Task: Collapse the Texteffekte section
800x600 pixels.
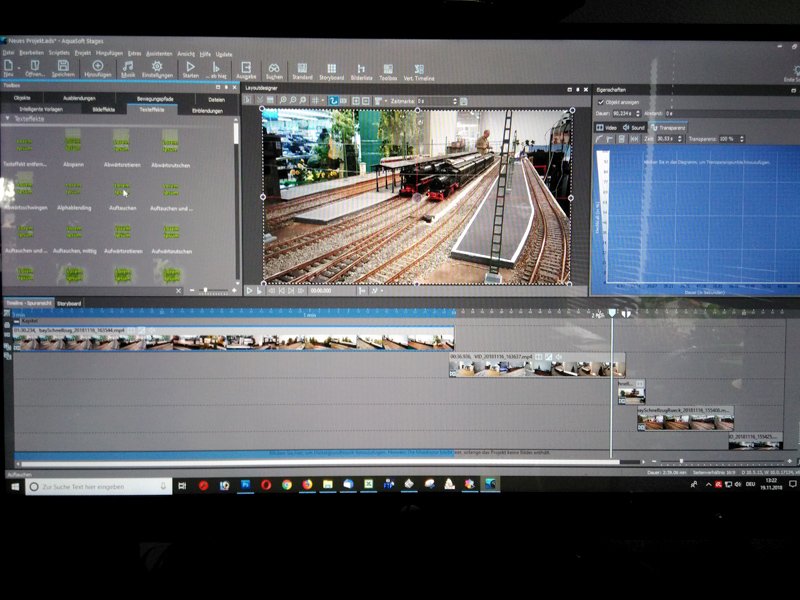Action: [x=7, y=119]
